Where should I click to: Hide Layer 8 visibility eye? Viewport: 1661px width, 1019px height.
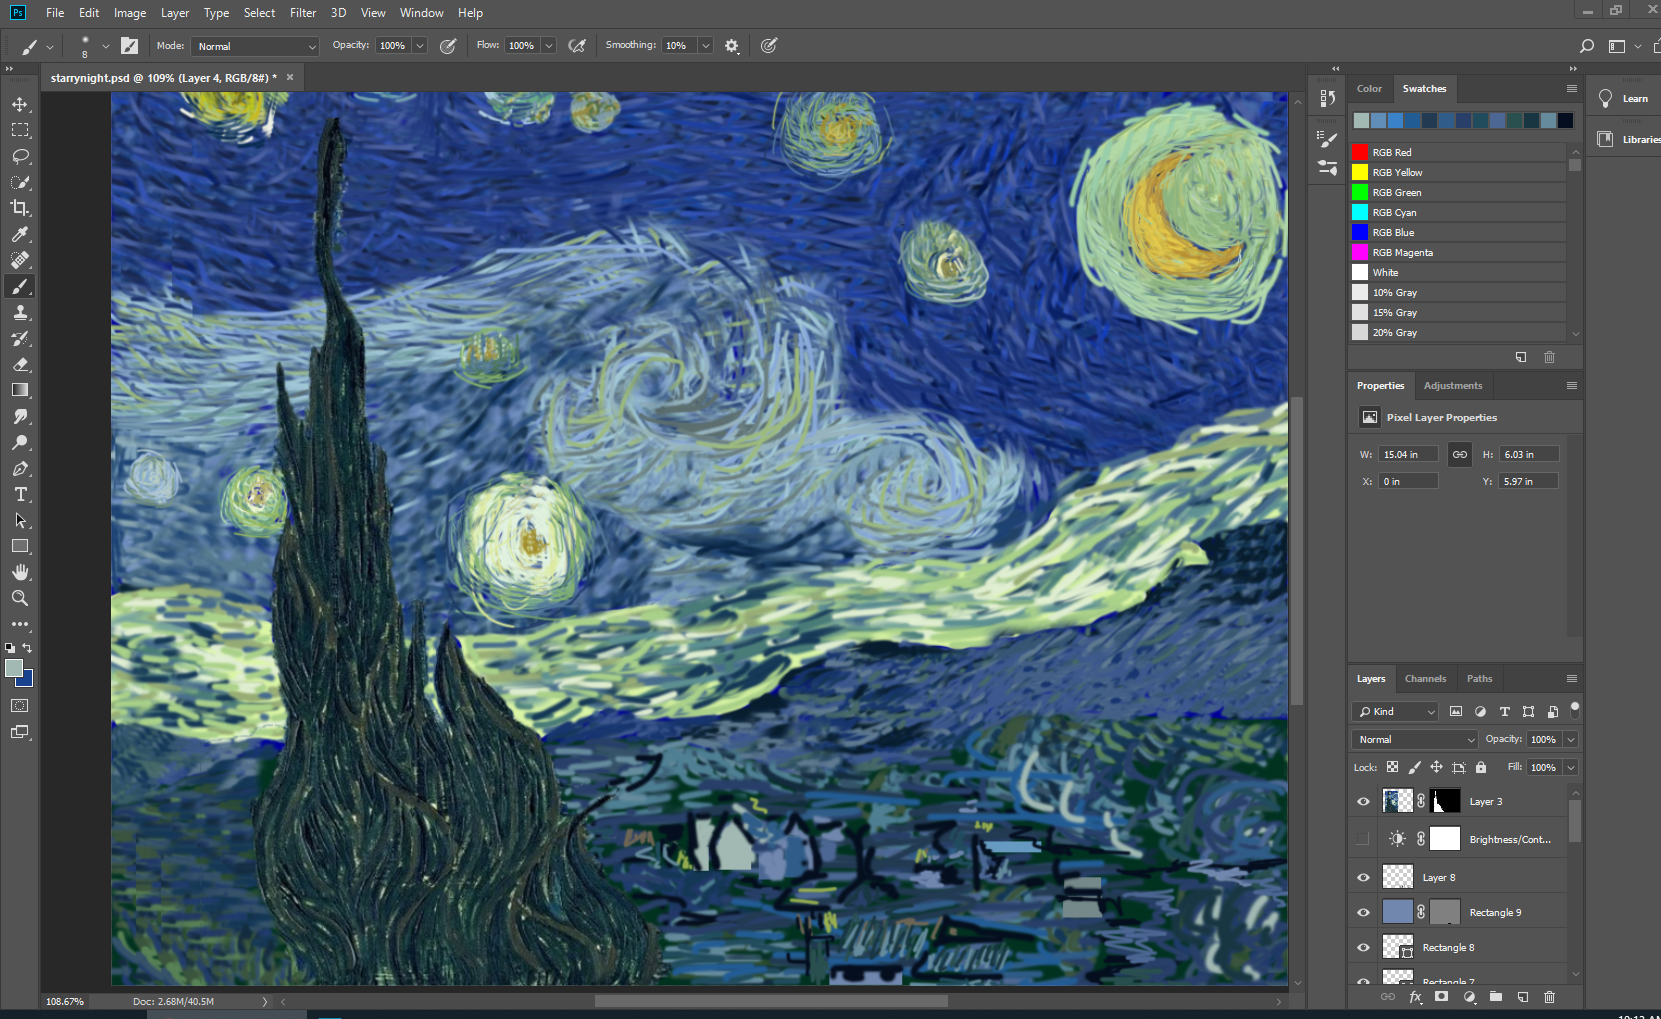tap(1363, 877)
